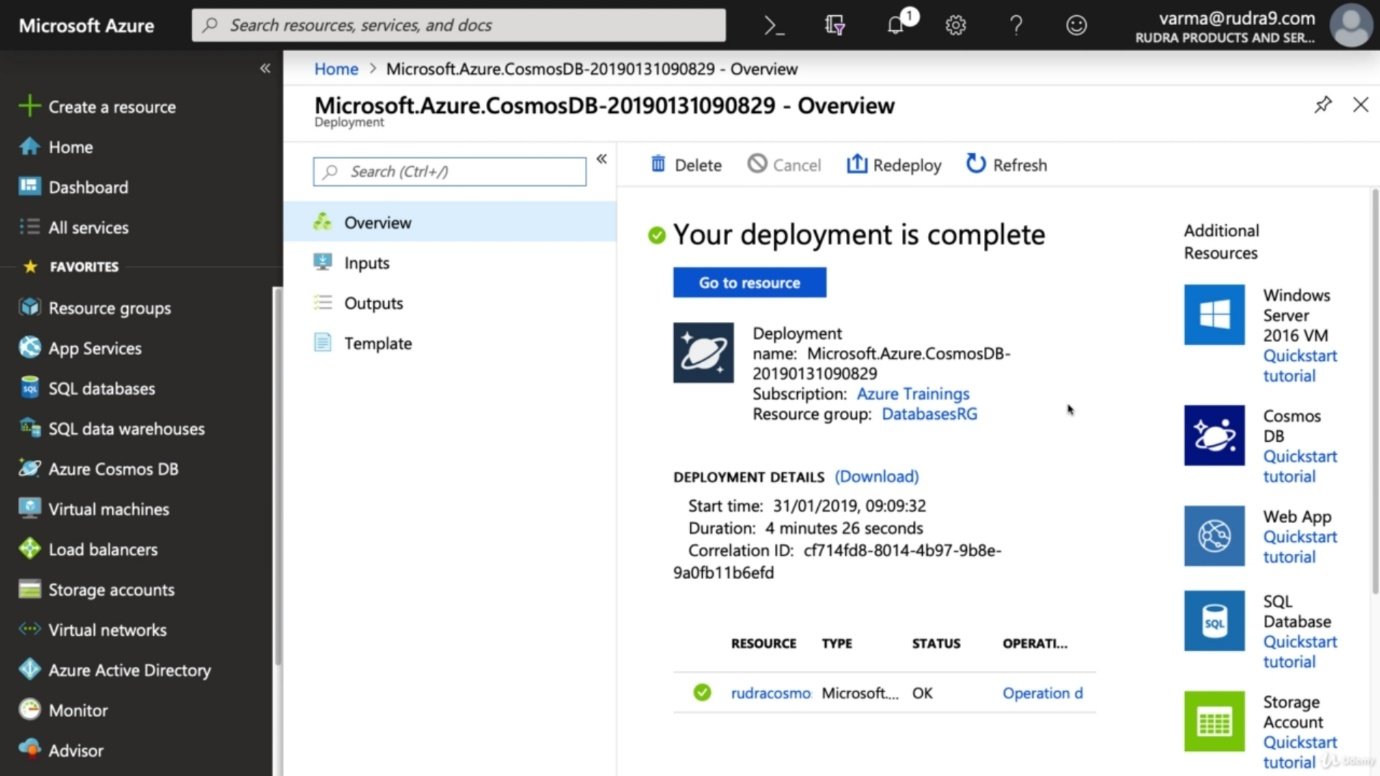Collapse the deployment blade menu
Screen dimensions: 1380x776
coord(601,159)
